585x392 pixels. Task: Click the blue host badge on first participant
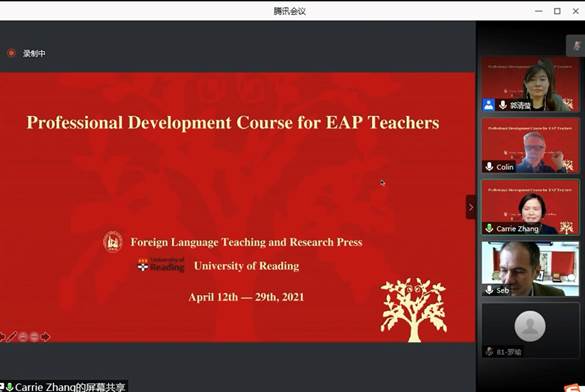point(488,105)
